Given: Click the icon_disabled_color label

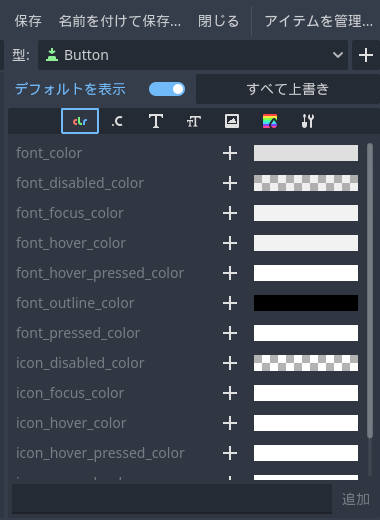Looking at the screenshot, I should (x=80, y=363).
